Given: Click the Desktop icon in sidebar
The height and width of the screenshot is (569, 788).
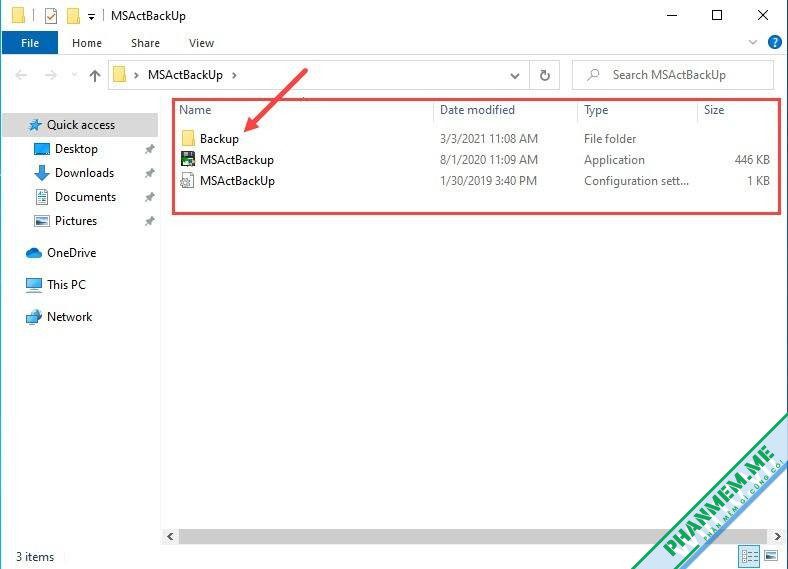Looking at the screenshot, I should [x=42, y=149].
